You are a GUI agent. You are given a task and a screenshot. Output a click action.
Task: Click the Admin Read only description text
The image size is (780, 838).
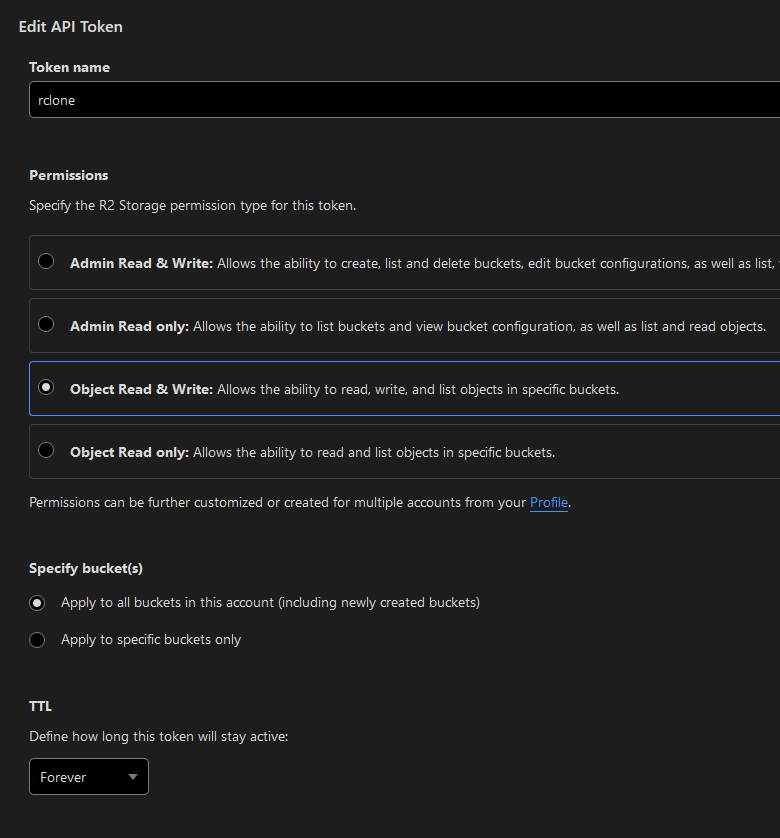pos(480,326)
